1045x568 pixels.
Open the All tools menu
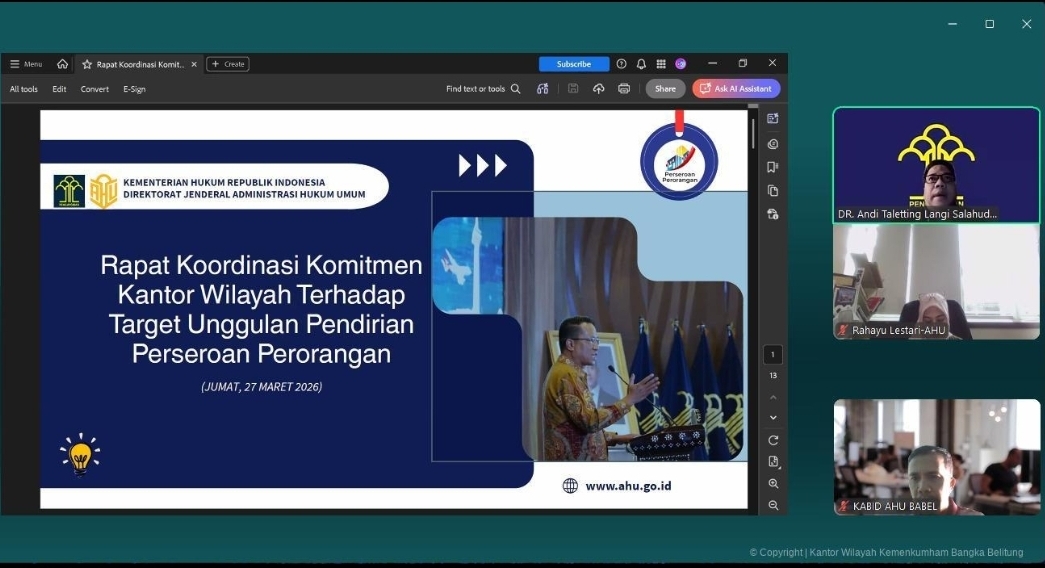23,89
